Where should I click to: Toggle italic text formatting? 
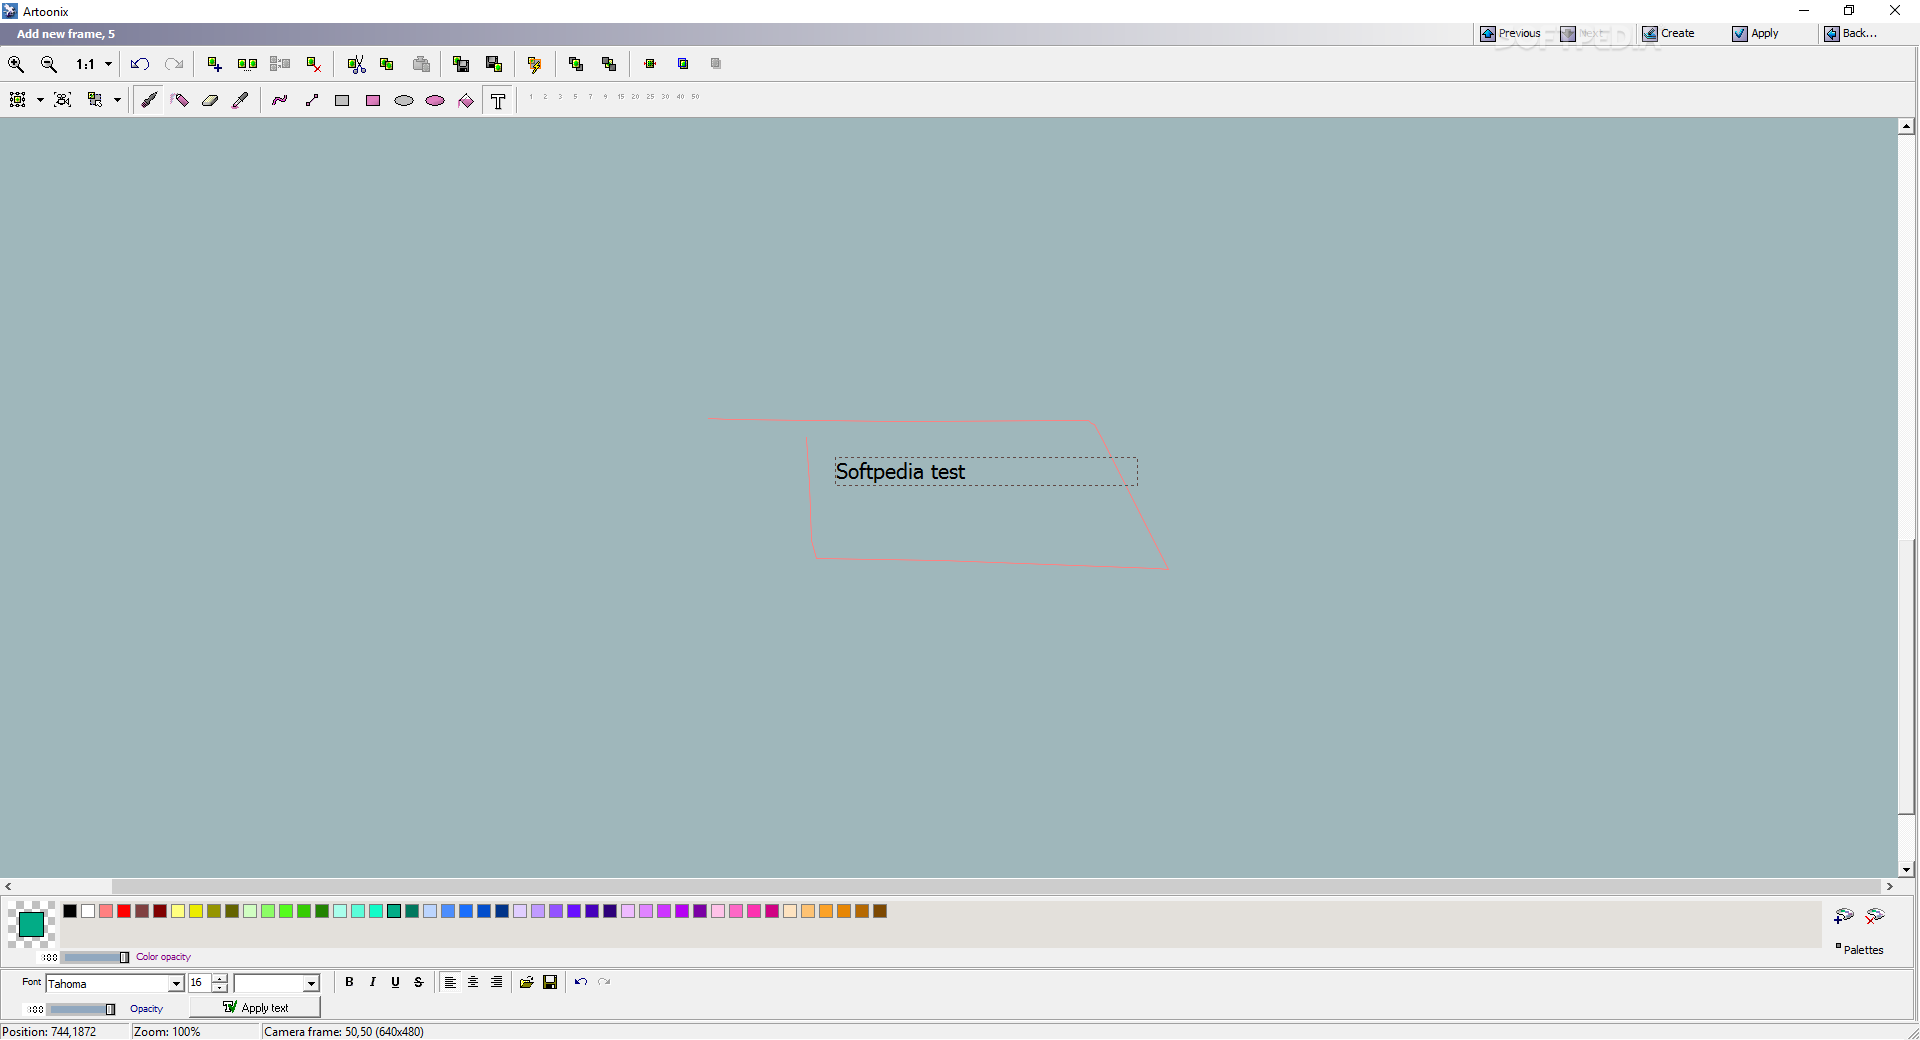(372, 982)
